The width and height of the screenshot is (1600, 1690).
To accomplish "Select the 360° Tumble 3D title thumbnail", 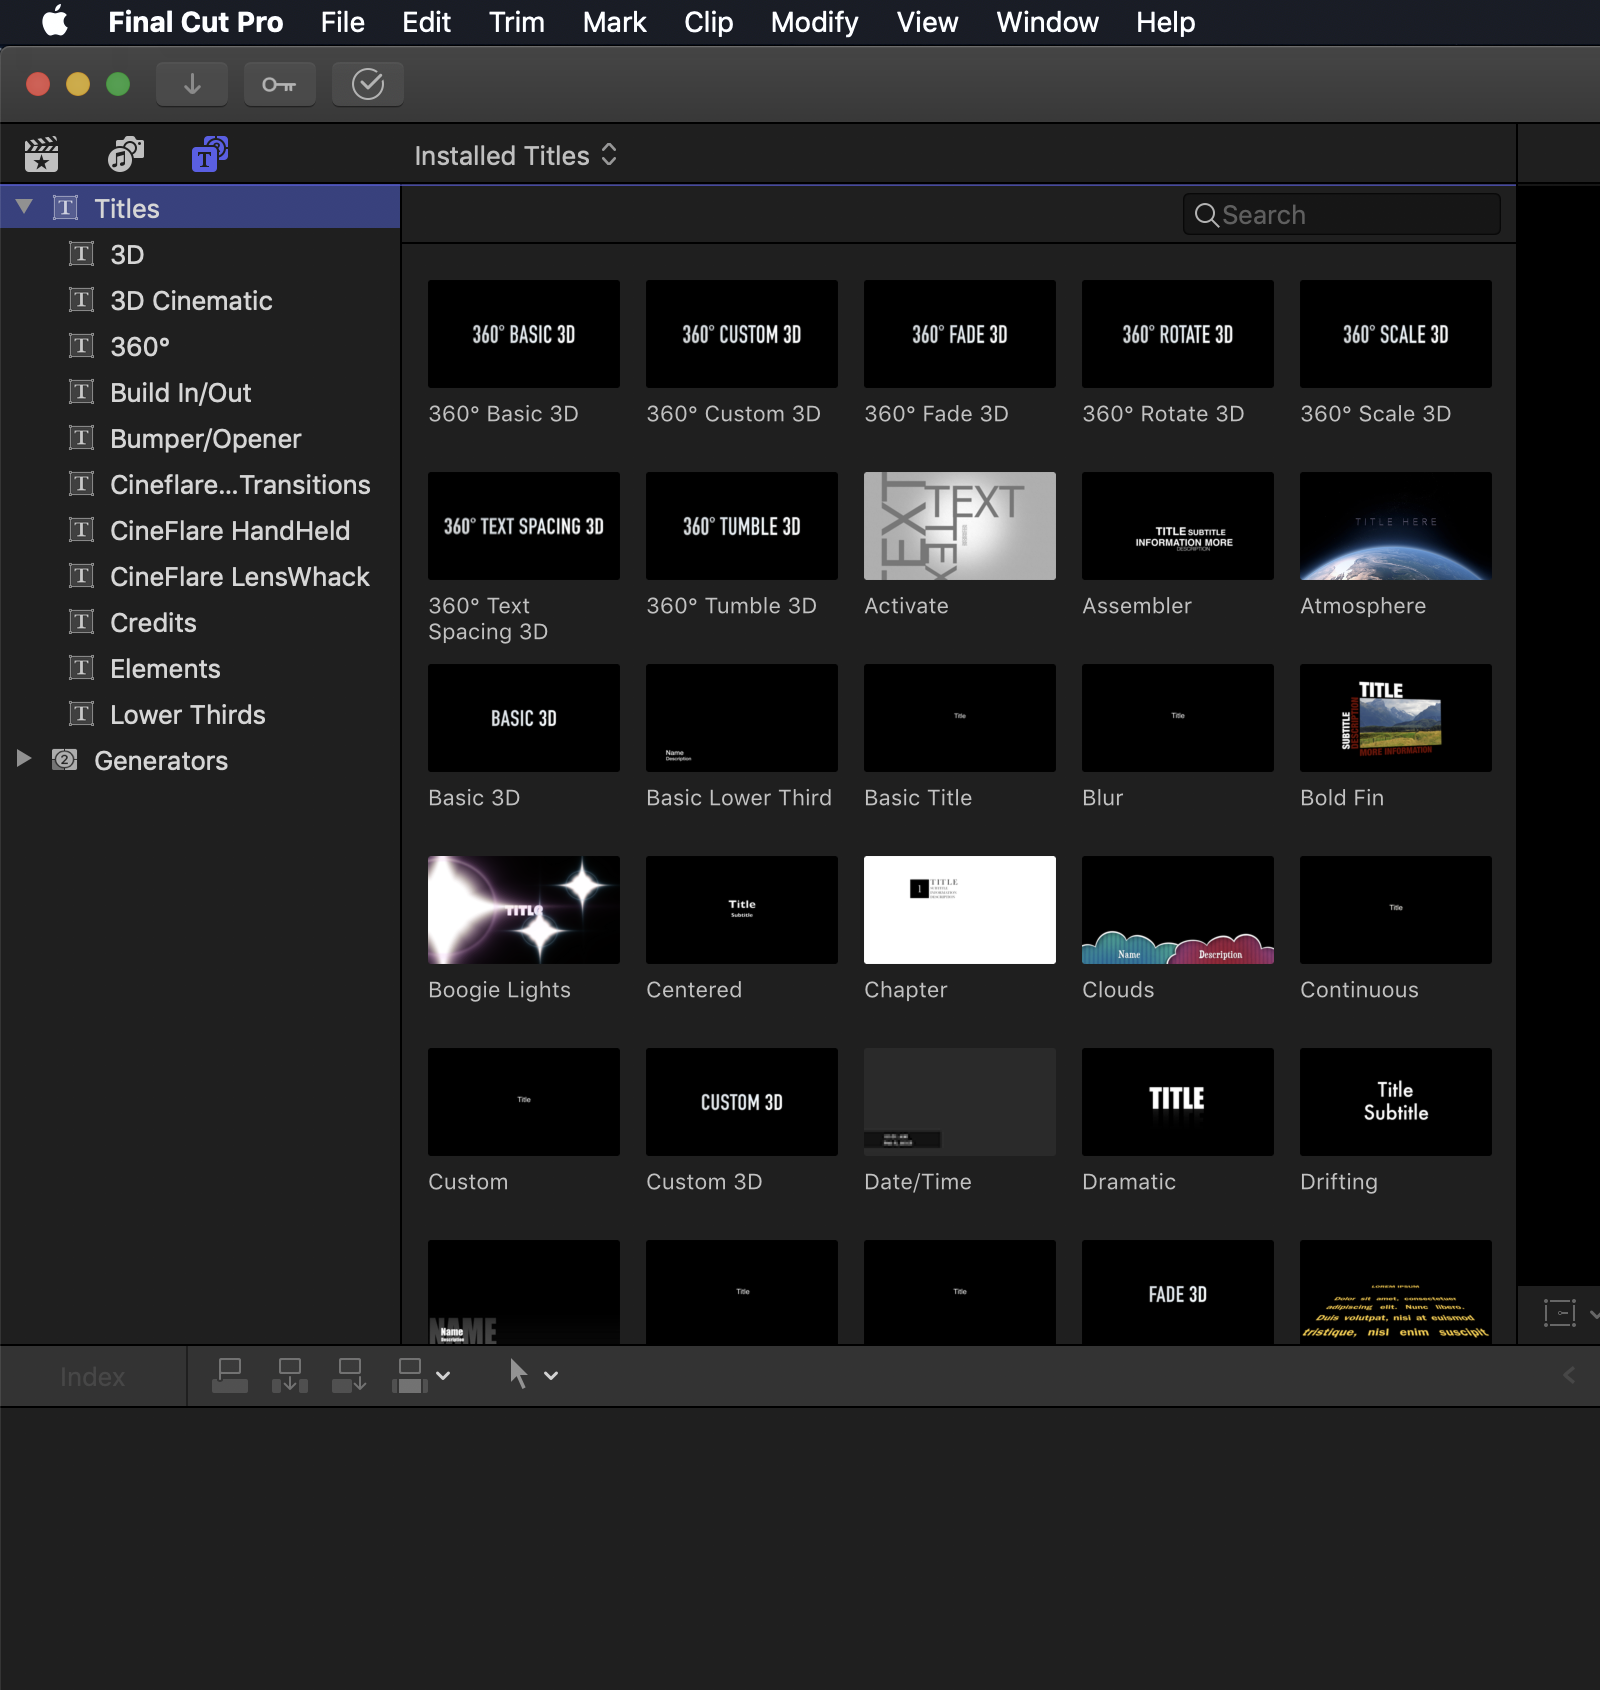I will point(742,526).
